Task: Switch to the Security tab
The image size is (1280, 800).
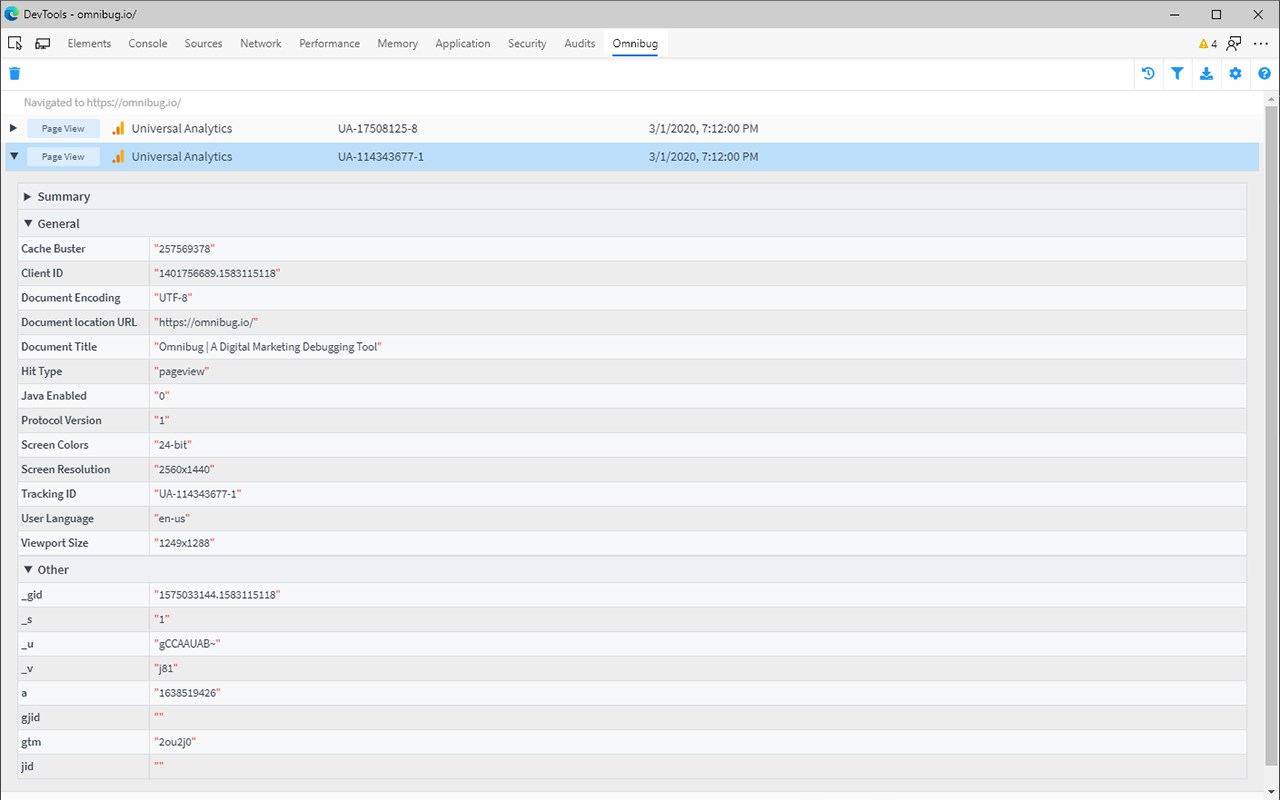Action: [x=527, y=44]
